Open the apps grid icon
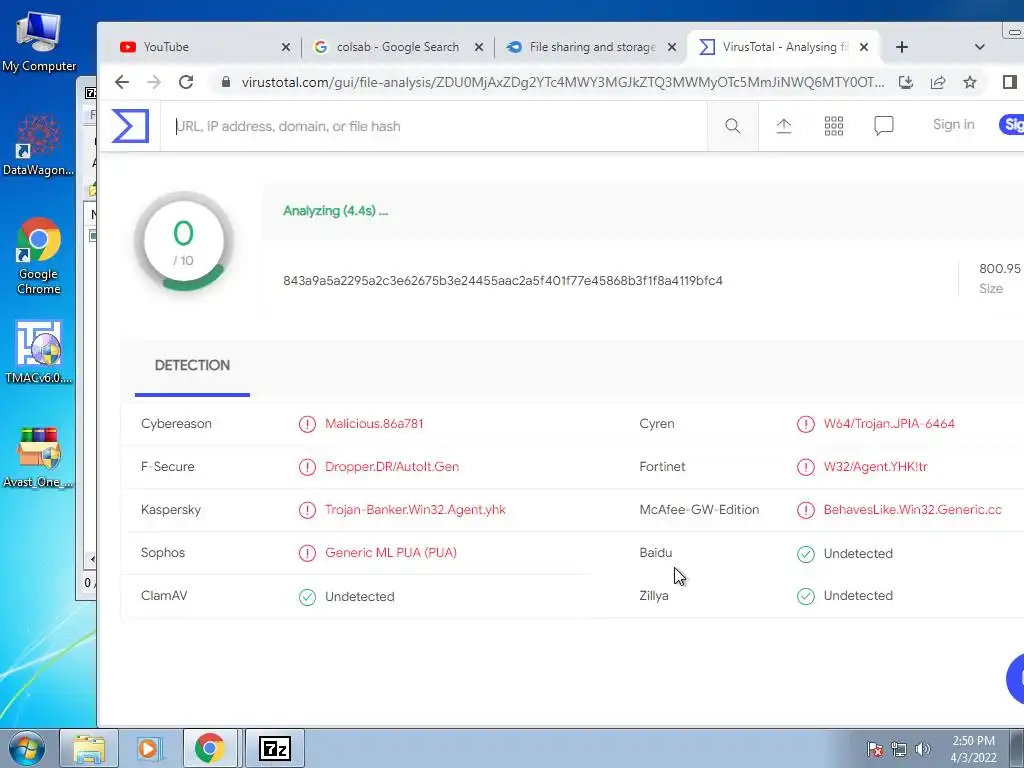 click(x=834, y=126)
